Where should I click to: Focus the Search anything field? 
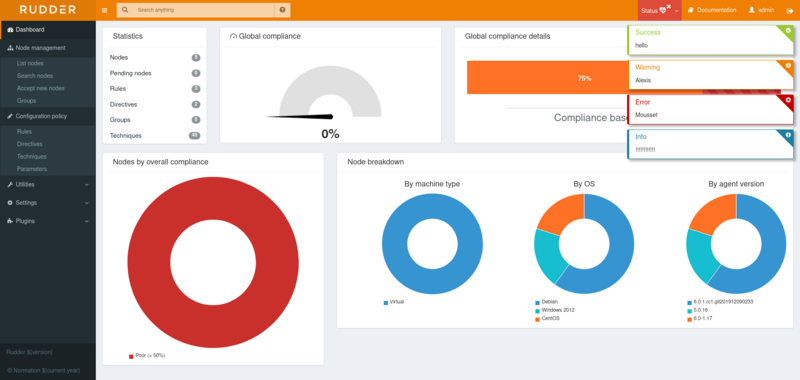point(203,10)
